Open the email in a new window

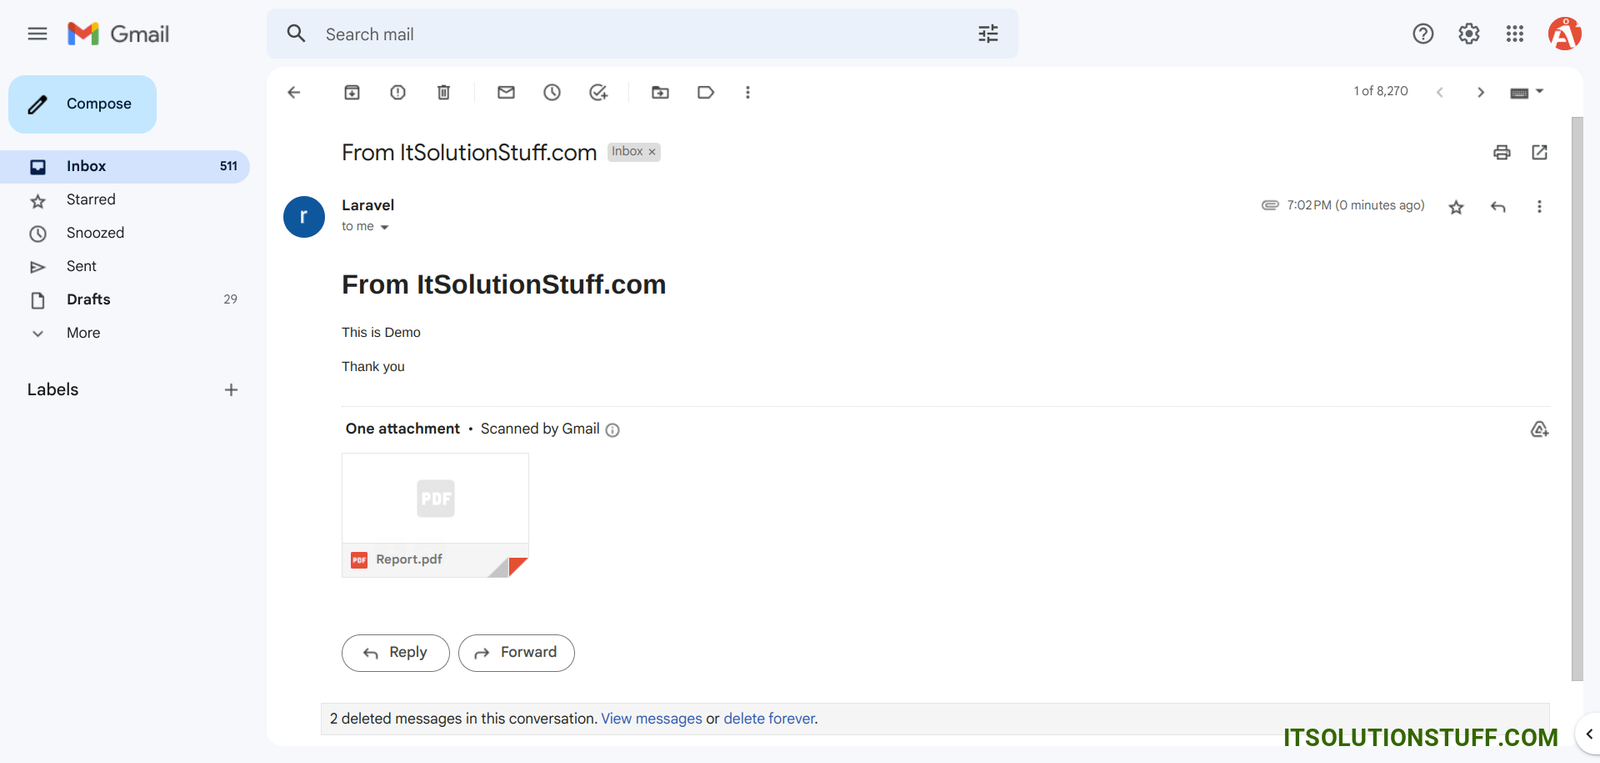tap(1539, 152)
